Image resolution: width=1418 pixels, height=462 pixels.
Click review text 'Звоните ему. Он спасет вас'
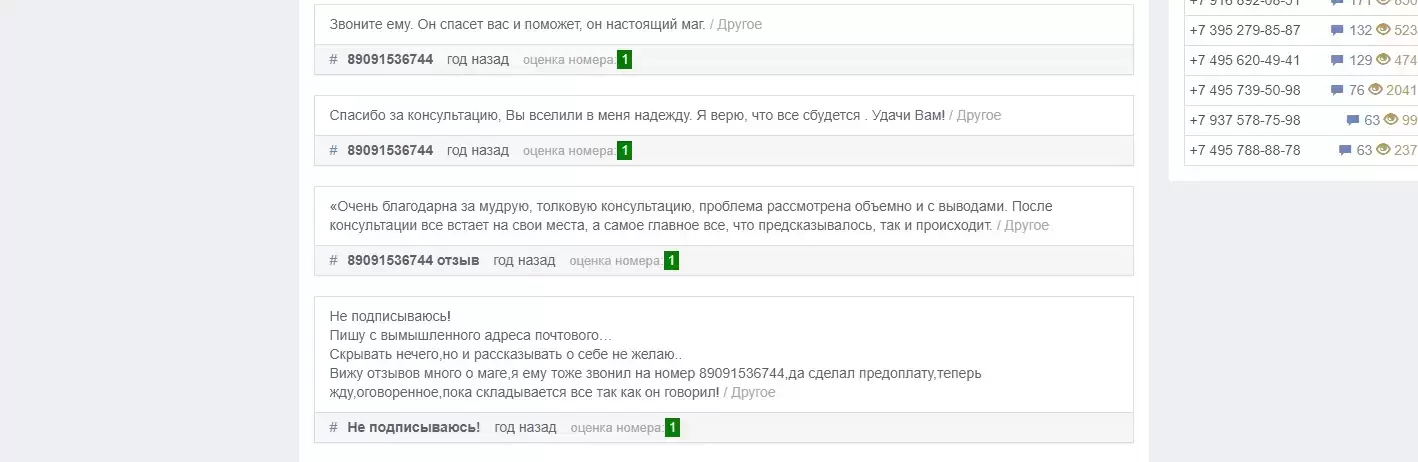pos(517,24)
